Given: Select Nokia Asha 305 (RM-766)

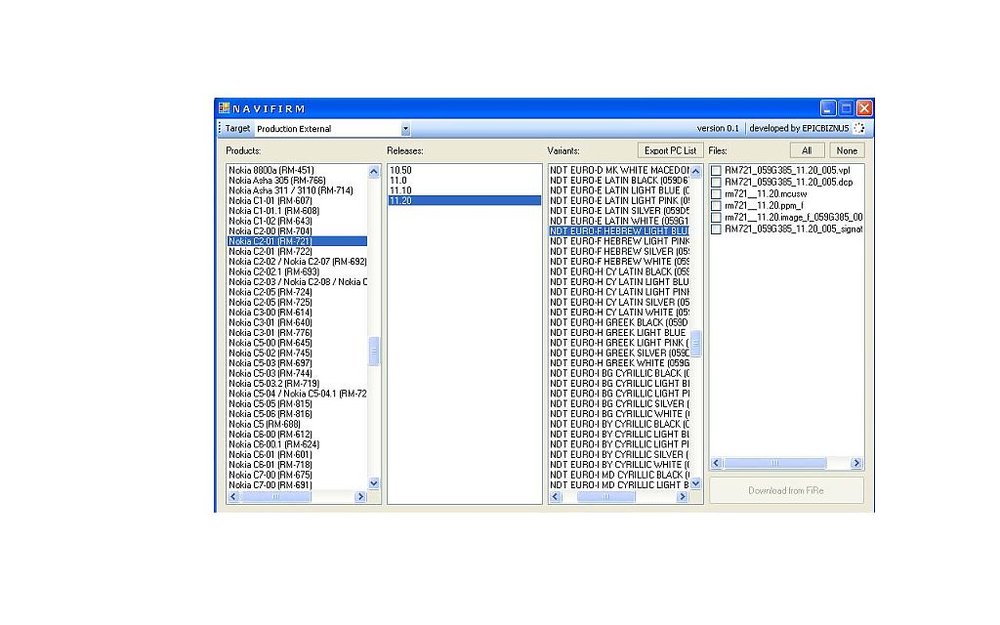Looking at the screenshot, I should click(x=297, y=180).
